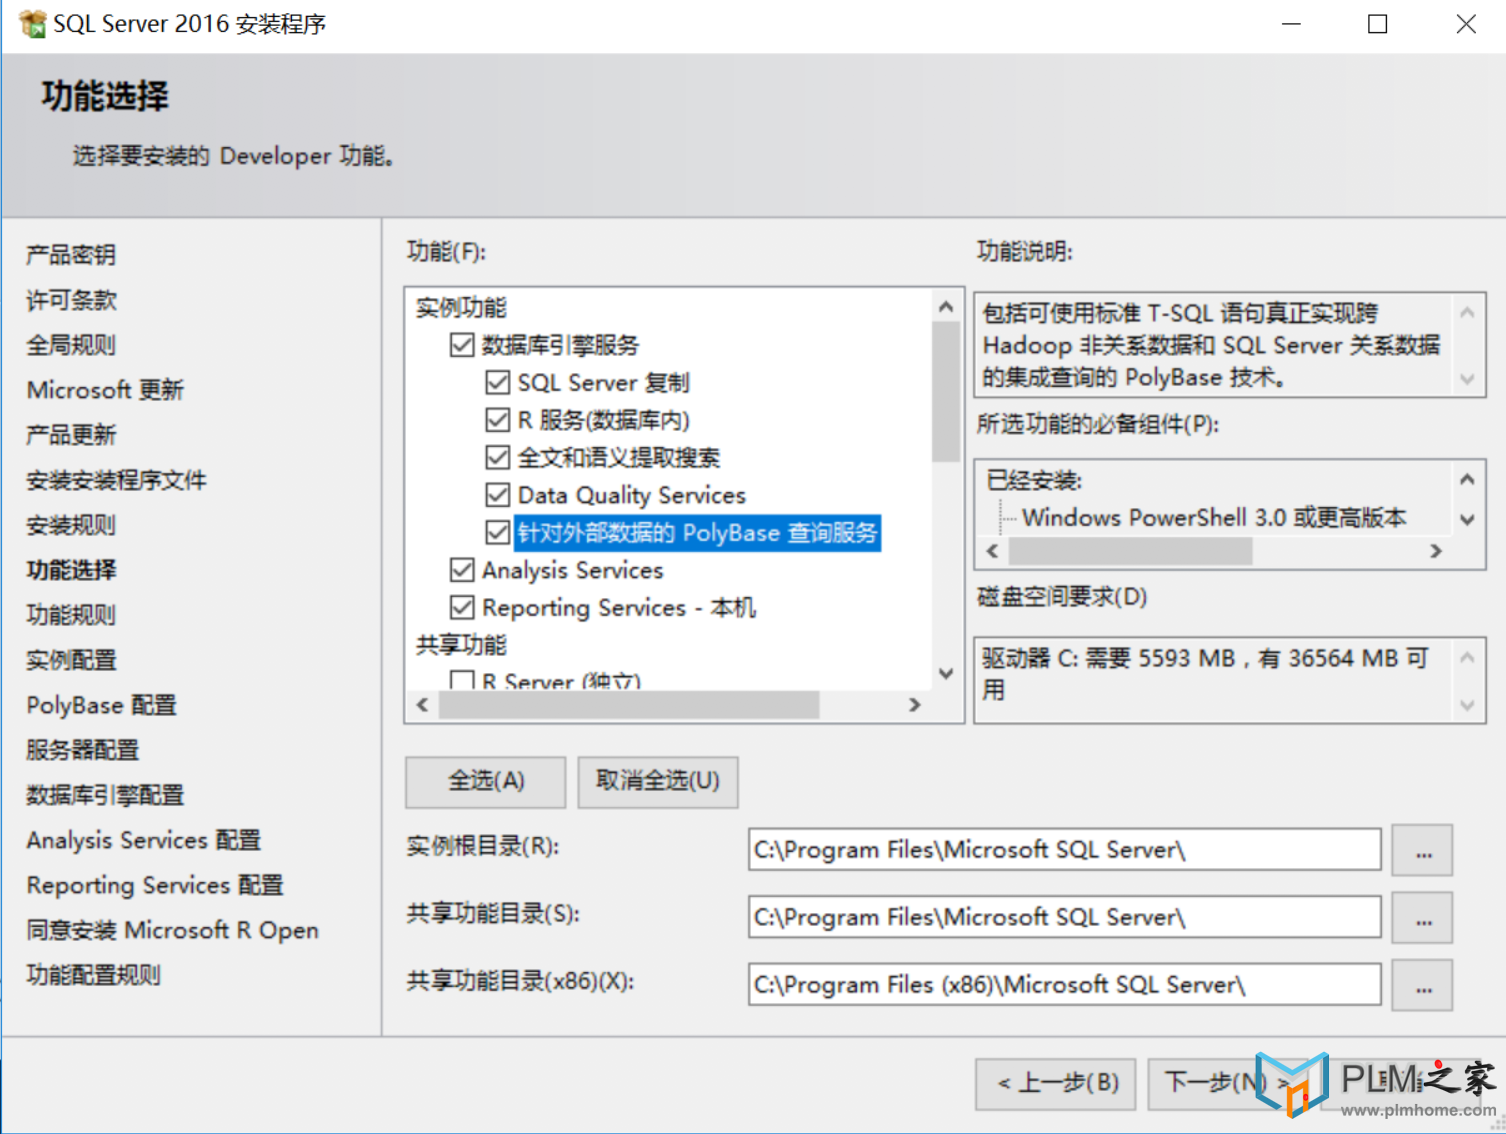Viewport: 1506px width, 1134px height.
Task: Select 产品密钥 step in sidebar
Action: pyautogui.click(x=71, y=255)
